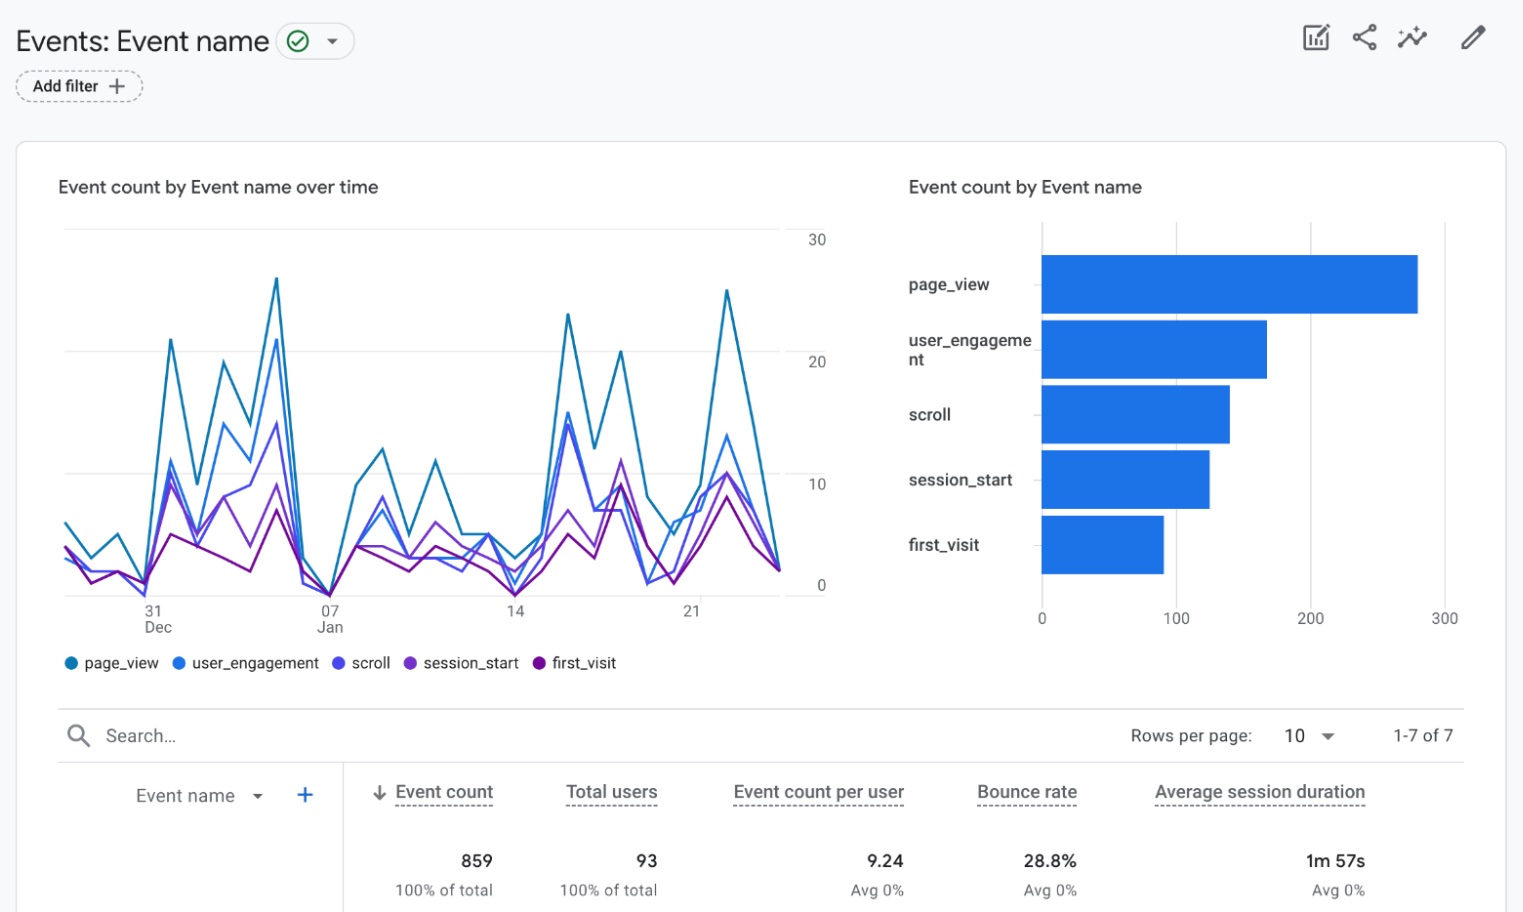Screen dimensions: 1523x912
Task: Toggle the page_view series in the legend
Action: pos(110,662)
